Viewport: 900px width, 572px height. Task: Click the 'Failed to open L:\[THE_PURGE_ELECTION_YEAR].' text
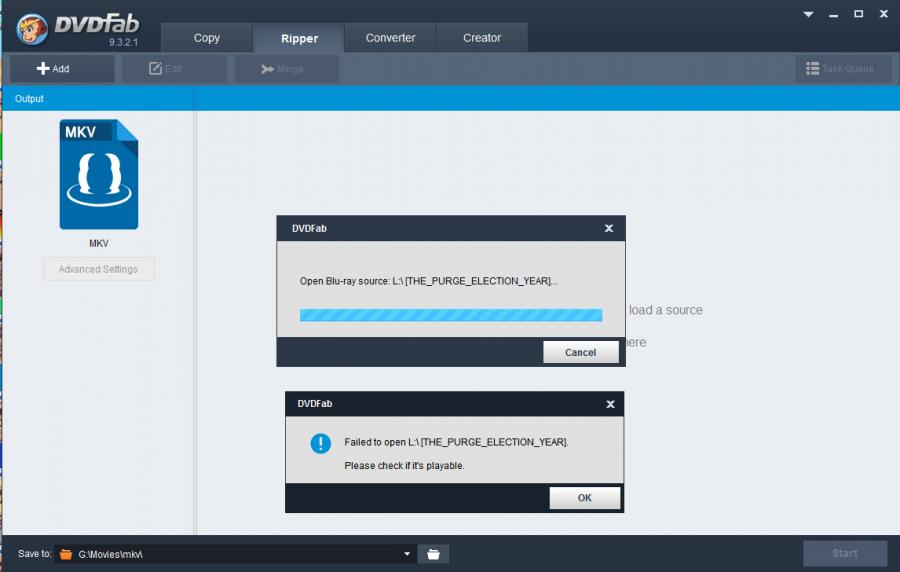coord(456,442)
